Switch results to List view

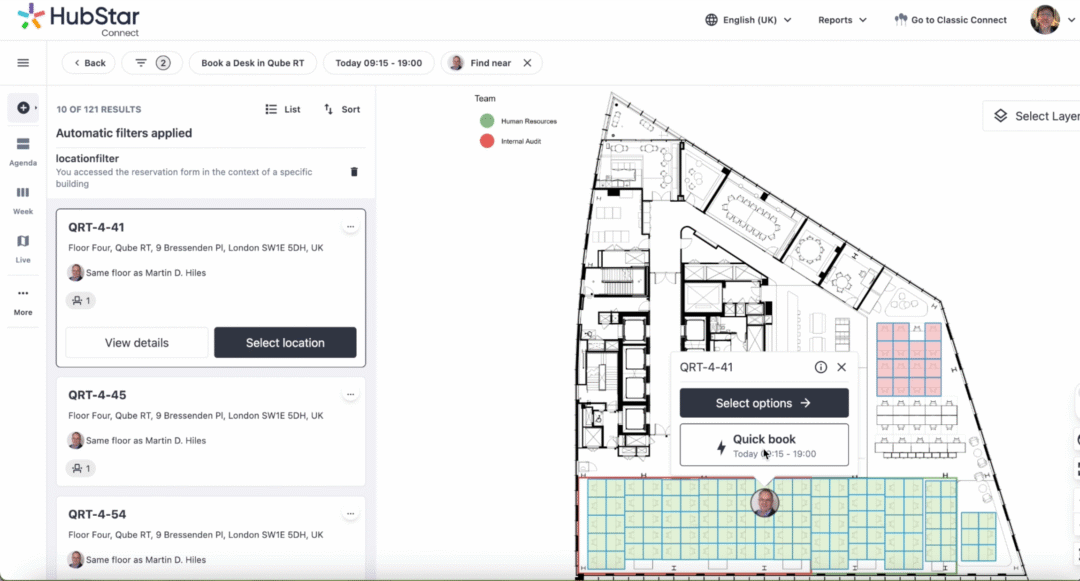283,109
